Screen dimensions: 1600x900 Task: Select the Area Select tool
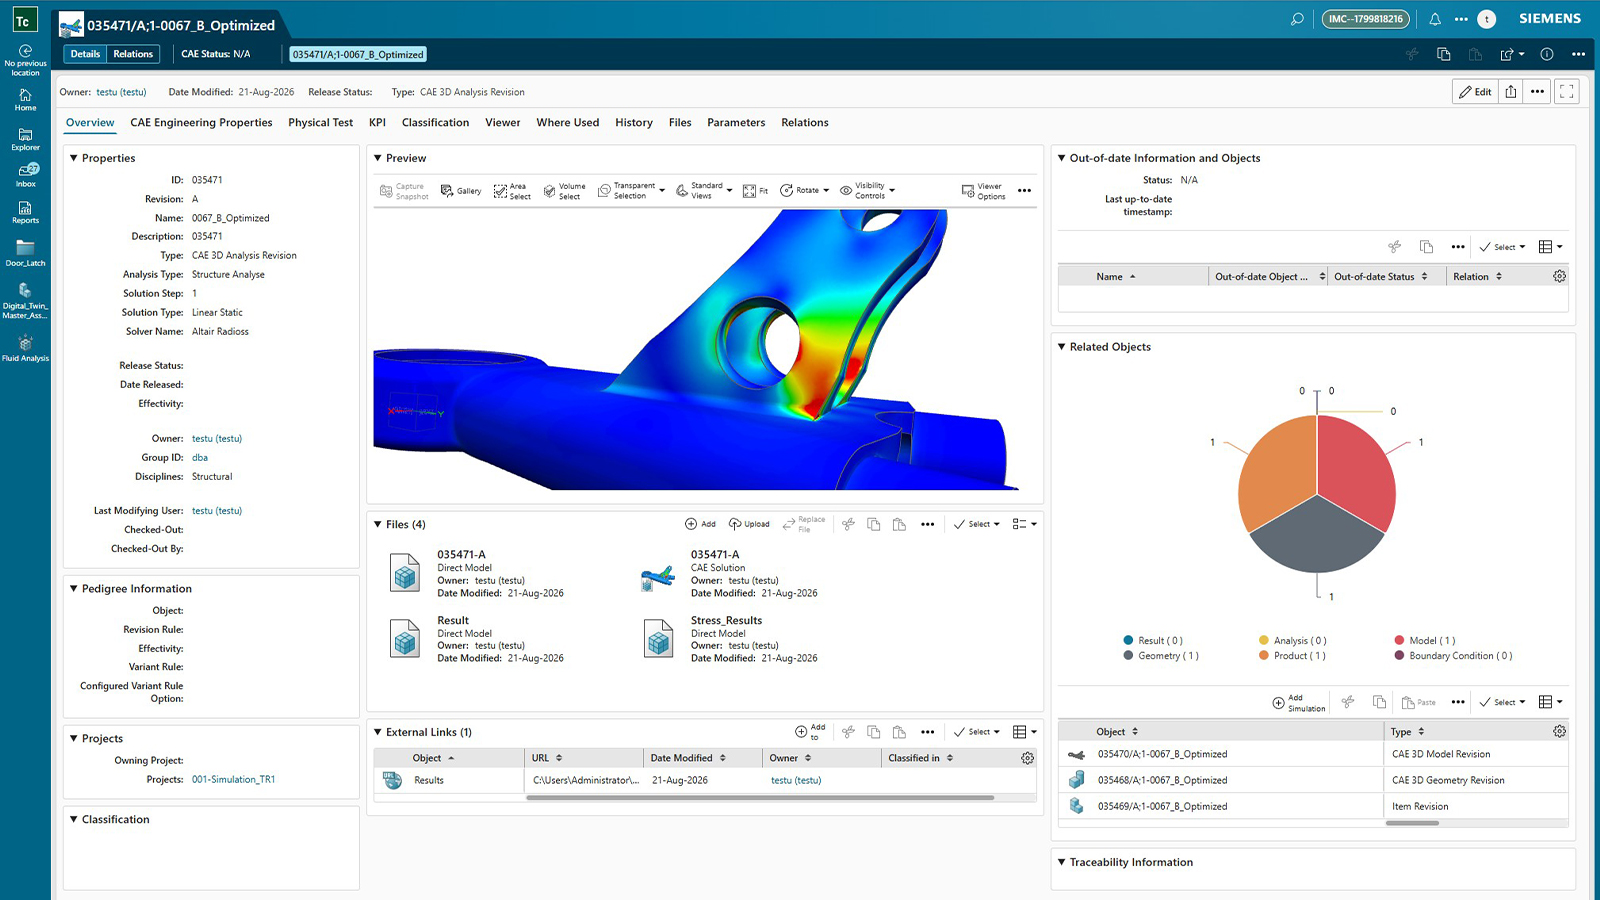(512, 191)
